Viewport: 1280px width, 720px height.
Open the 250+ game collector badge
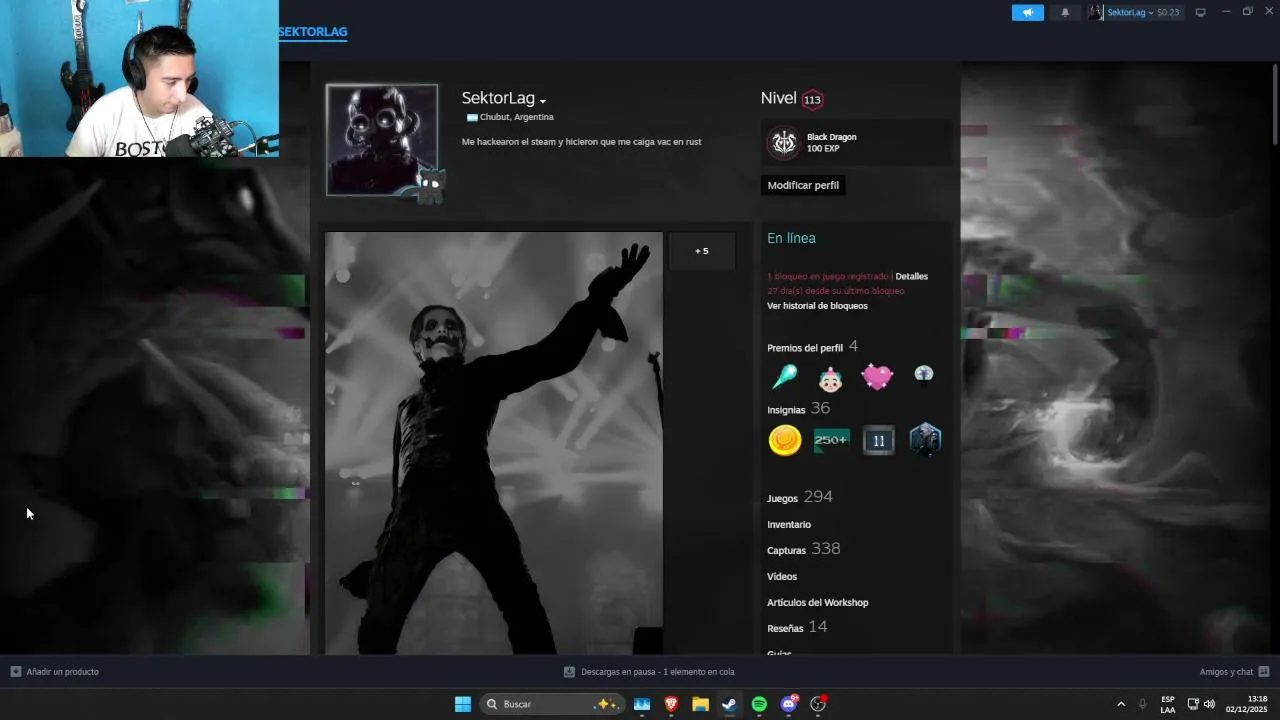point(832,440)
